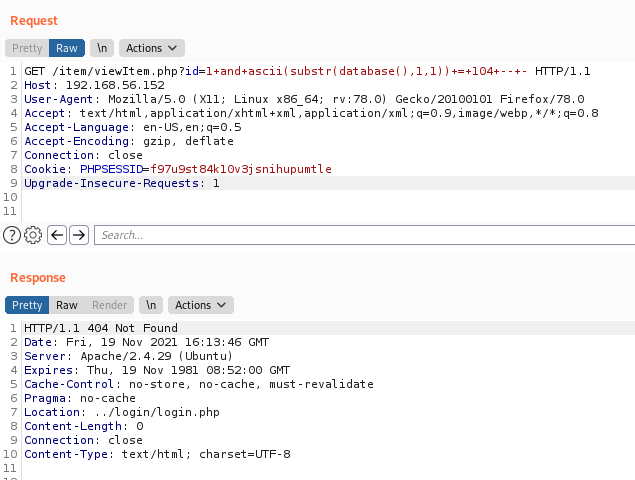Go to previous search match arrow
This screenshot has width=635, height=480.
click(x=57, y=235)
